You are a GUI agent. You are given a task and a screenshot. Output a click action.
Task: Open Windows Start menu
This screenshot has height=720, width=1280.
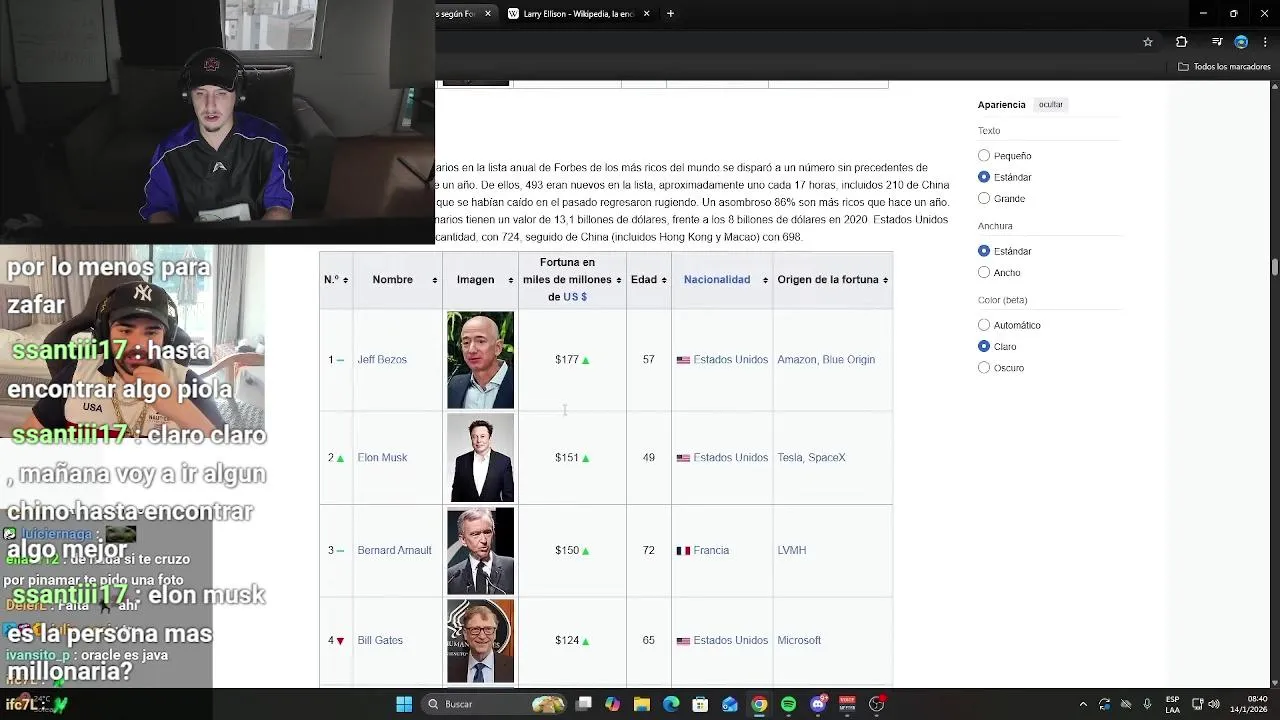pyautogui.click(x=404, y=704)
